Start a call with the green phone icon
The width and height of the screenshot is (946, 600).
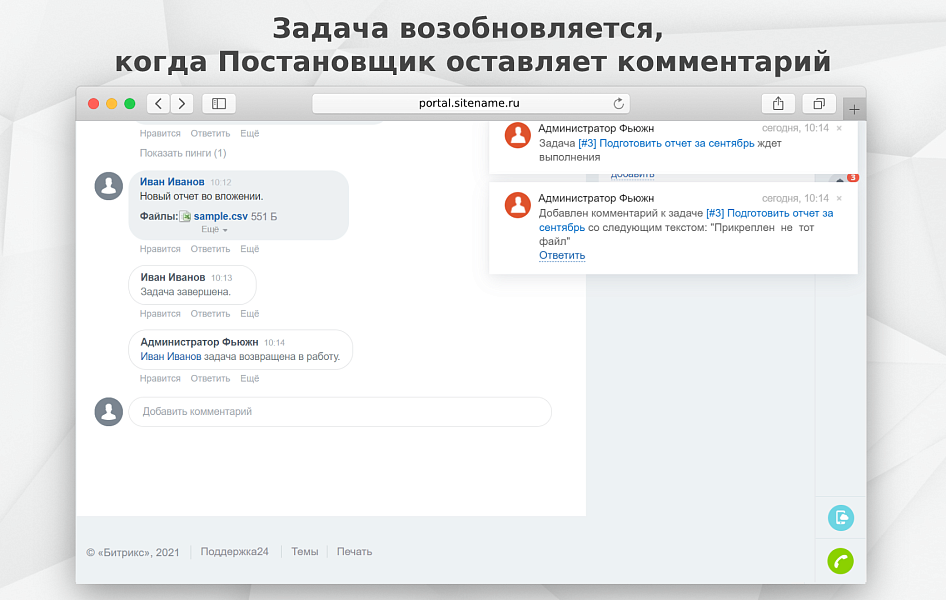[x=840, y=561]
